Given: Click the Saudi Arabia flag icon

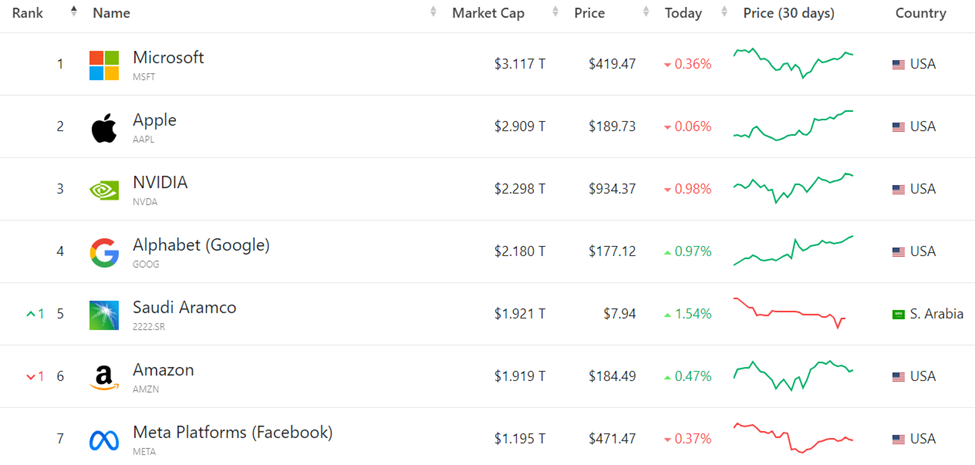Looking at the screenshot, I should click(898, 314).
